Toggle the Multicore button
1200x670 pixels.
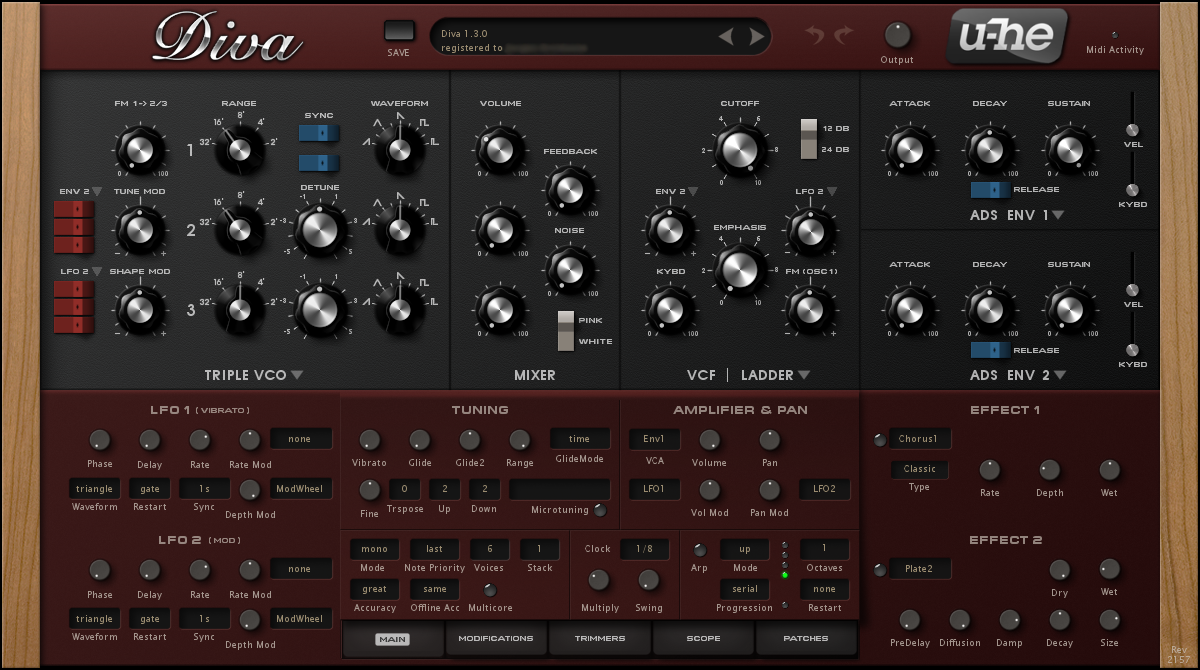(489, 590)
